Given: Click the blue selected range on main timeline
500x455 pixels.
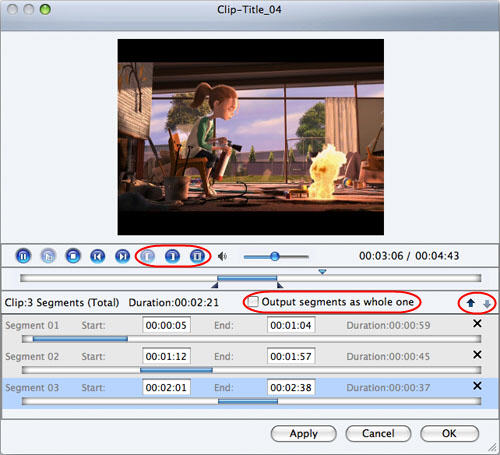Looking at the screenshot, I should [x=247, y=278].
